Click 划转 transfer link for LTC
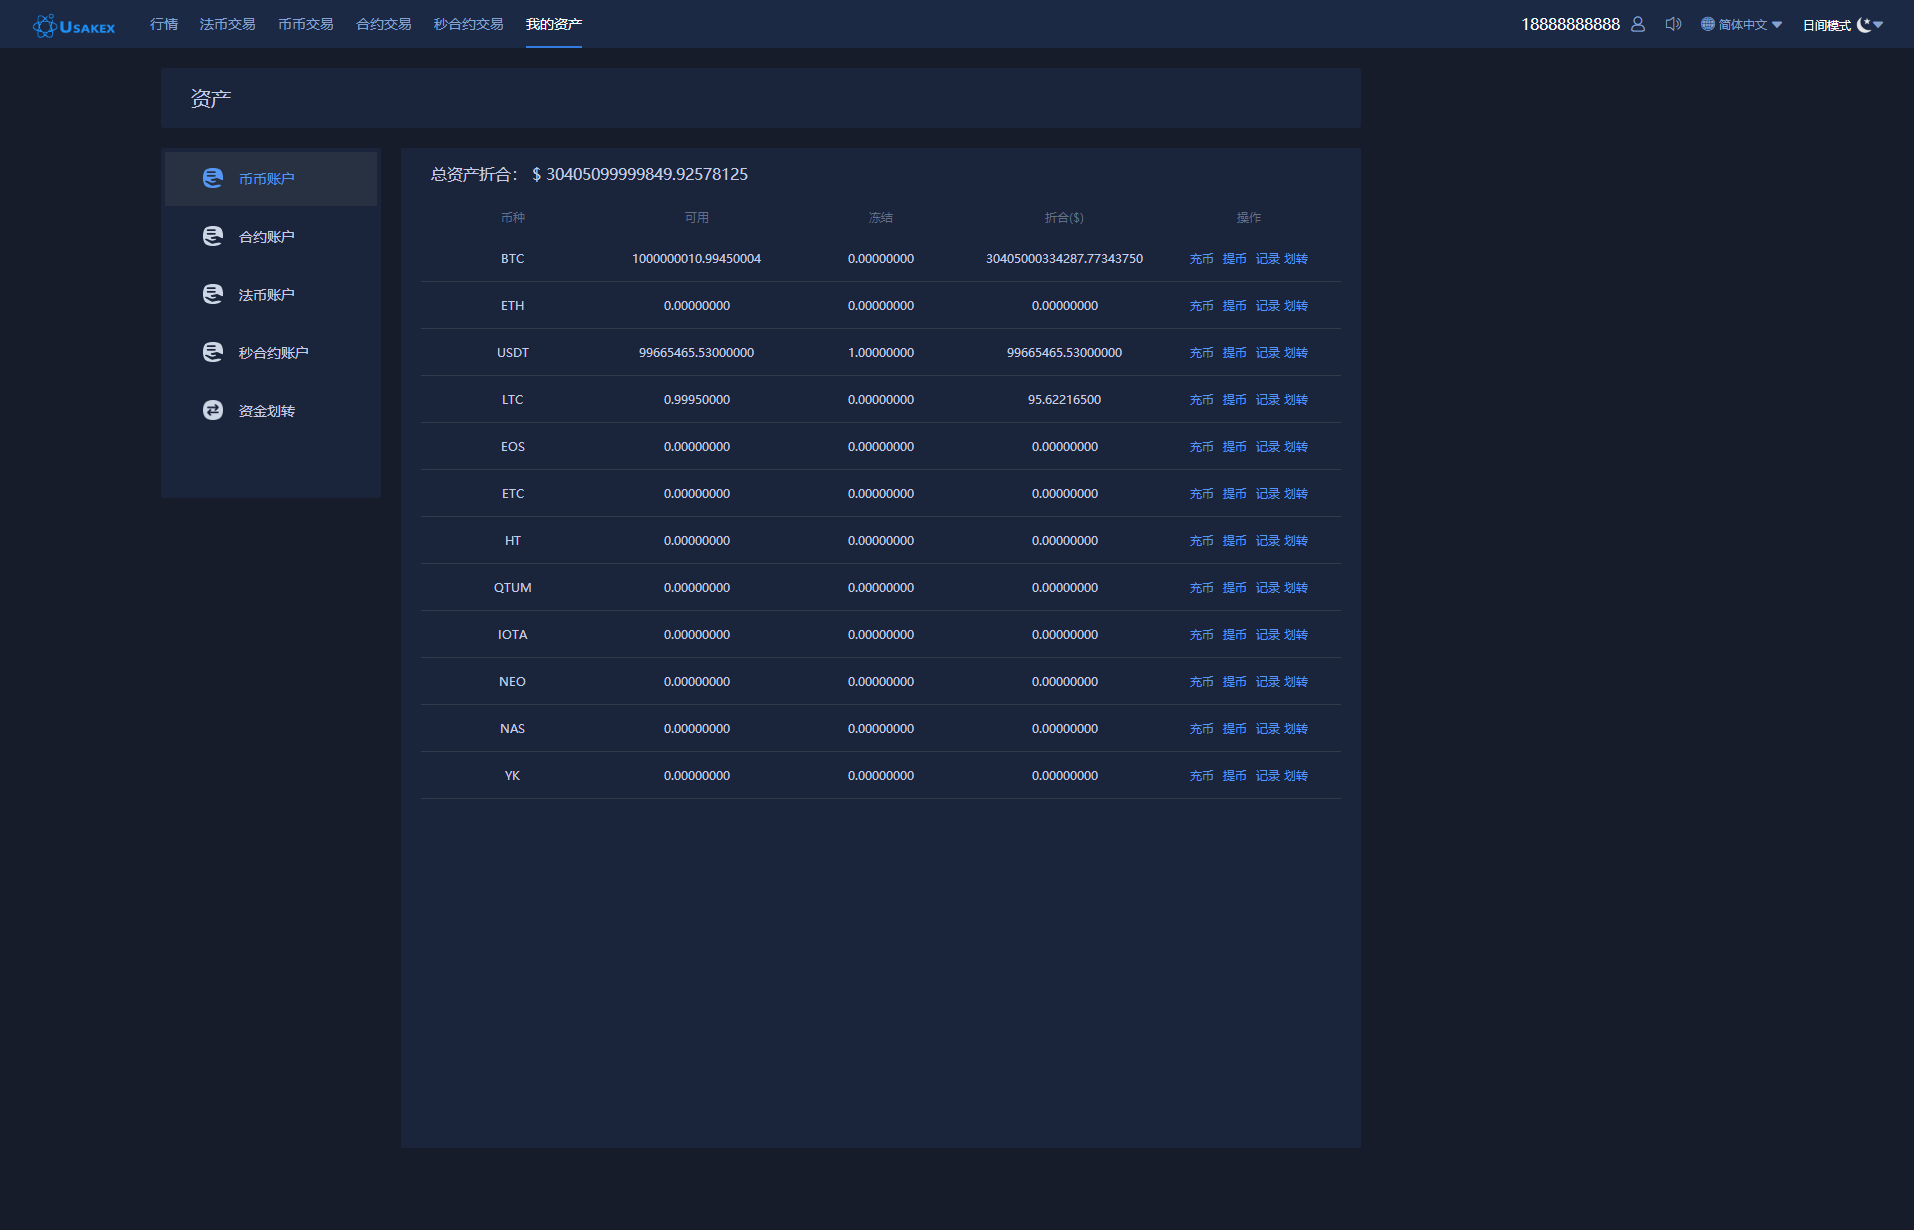Viewport: 1914px width, 1230px height. [1296, 400]
